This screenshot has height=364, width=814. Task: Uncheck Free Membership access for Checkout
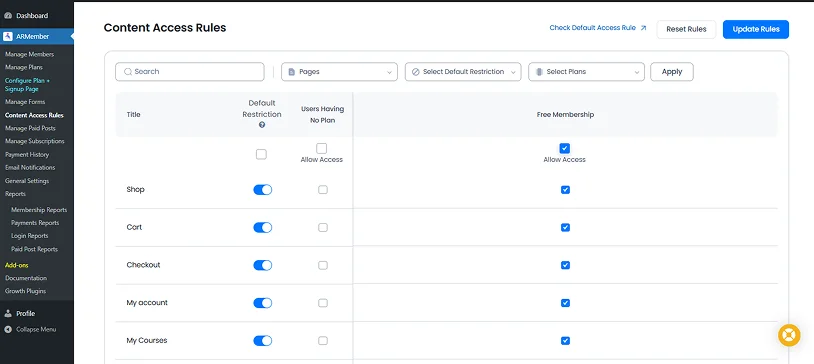565,265
